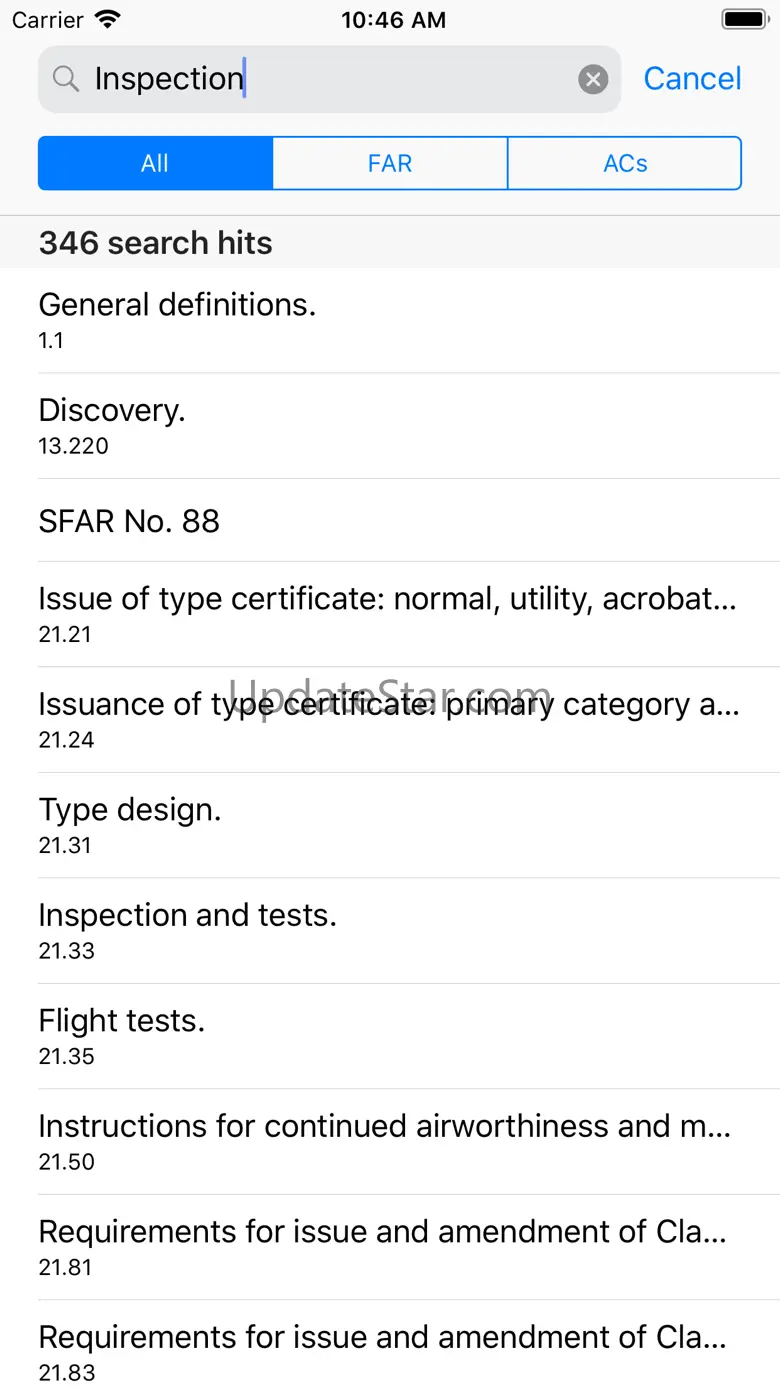780x1387 pixels.
Task: Open section 21.24 Issuance of type certificate
Action: [x=390, y=720]
